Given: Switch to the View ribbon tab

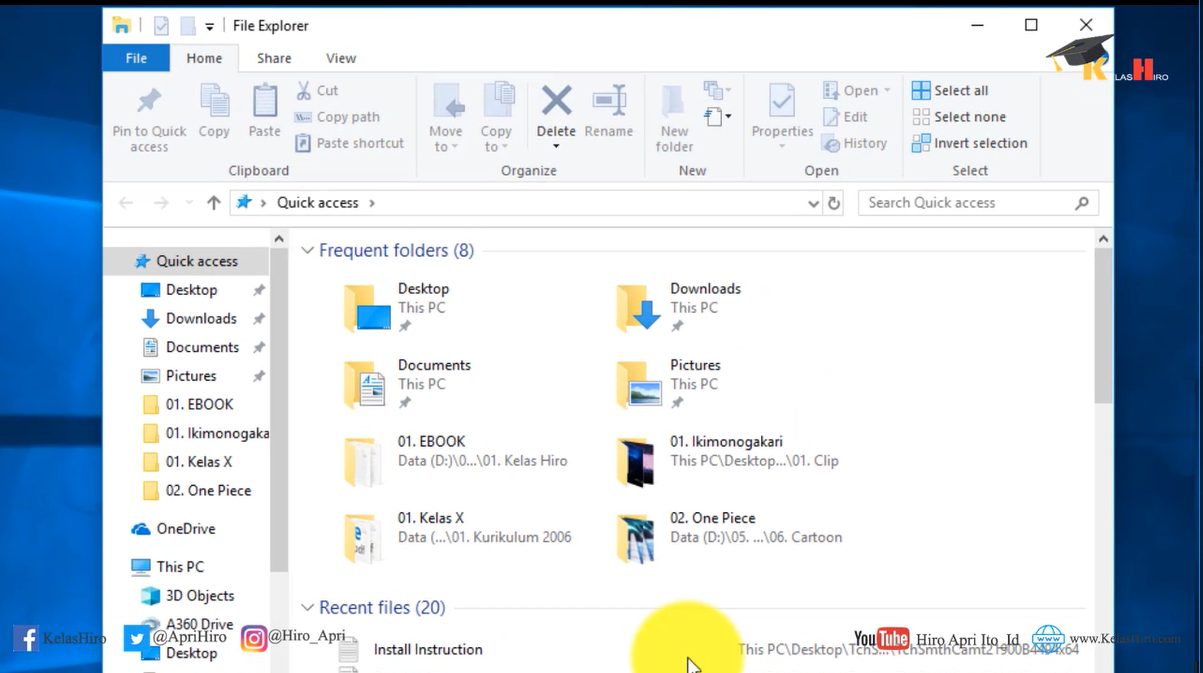Looking at the screenshot, I should pos(341,58).
